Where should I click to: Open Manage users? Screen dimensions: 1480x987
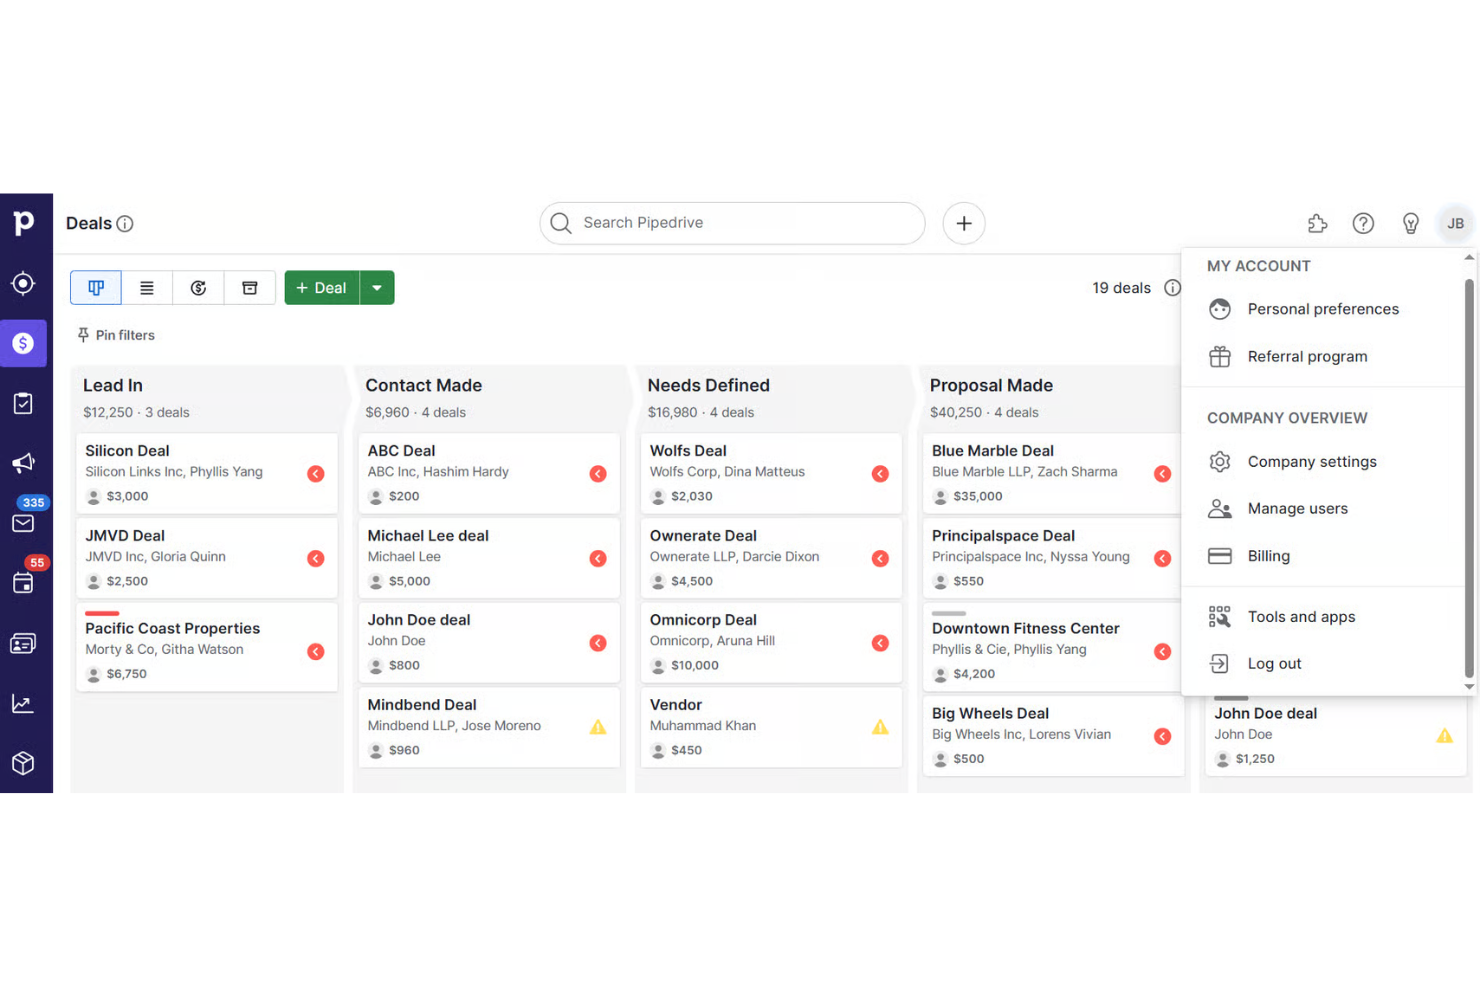pyautogui.click(x=1323, y=509)
